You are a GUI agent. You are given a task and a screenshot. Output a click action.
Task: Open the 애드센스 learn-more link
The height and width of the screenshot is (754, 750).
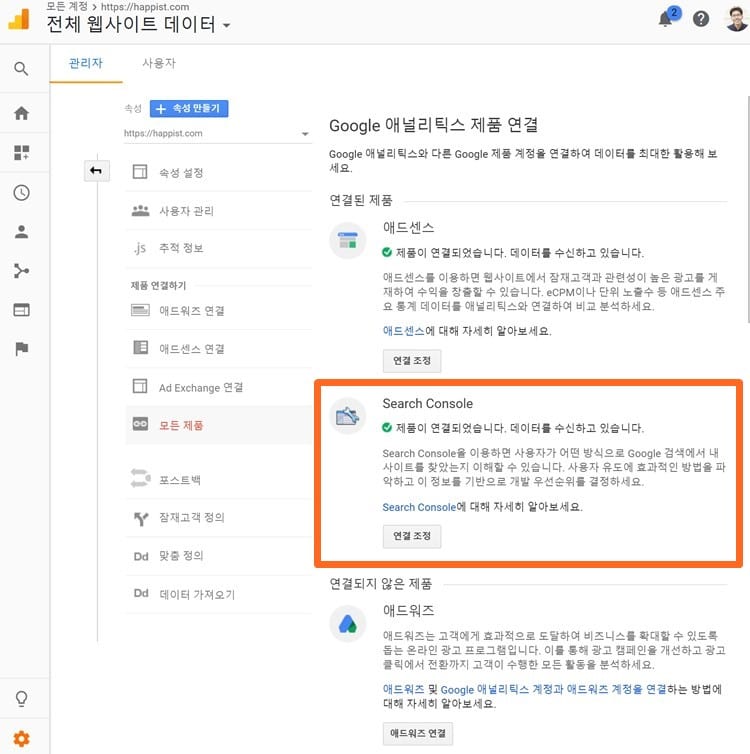(x=403, y=330)
